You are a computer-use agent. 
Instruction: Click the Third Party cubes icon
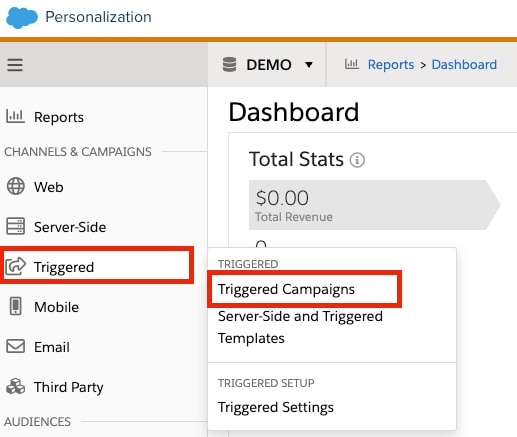pyautogui.click(x=16, y=386)
